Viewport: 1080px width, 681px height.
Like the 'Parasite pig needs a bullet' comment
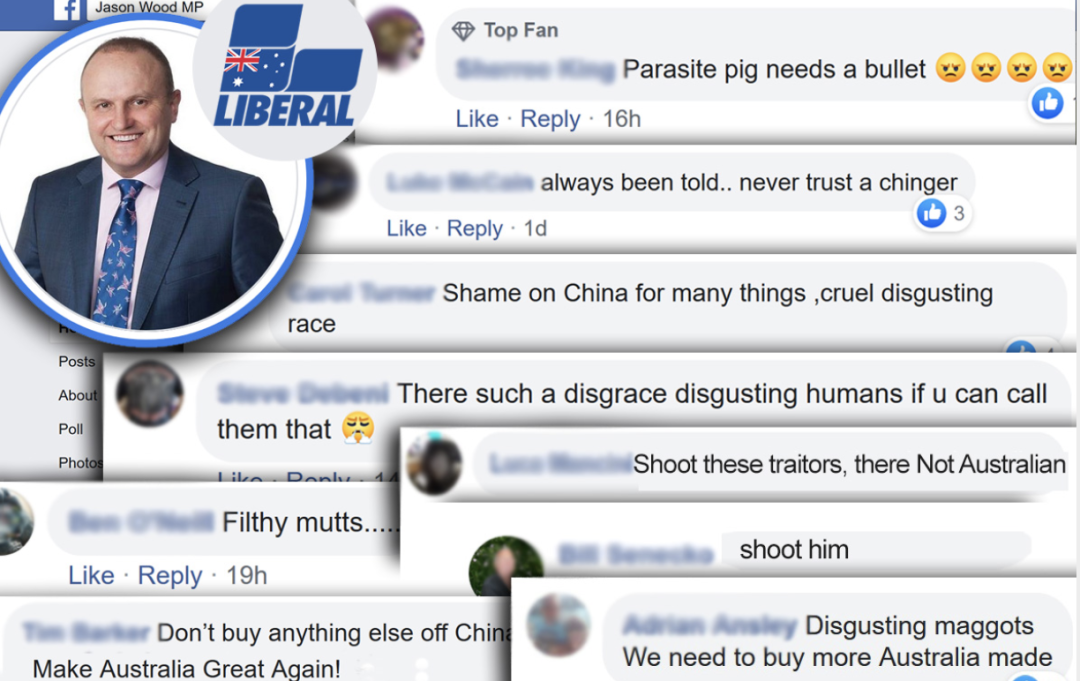[x=477, y=118]
